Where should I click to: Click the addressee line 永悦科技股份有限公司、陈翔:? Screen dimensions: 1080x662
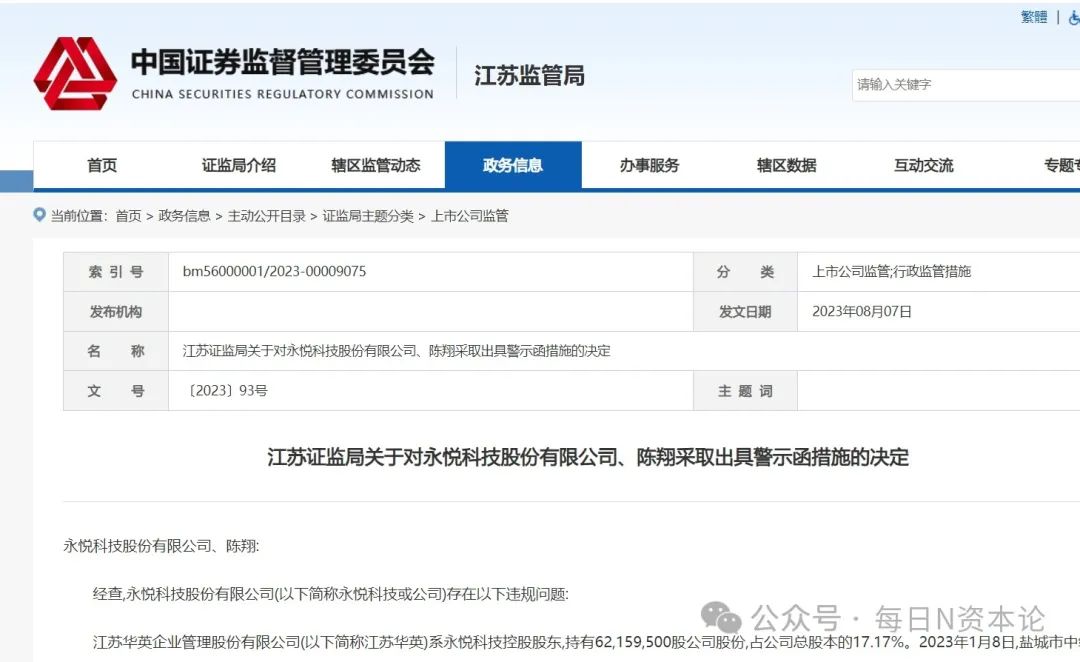pos(161,546)
